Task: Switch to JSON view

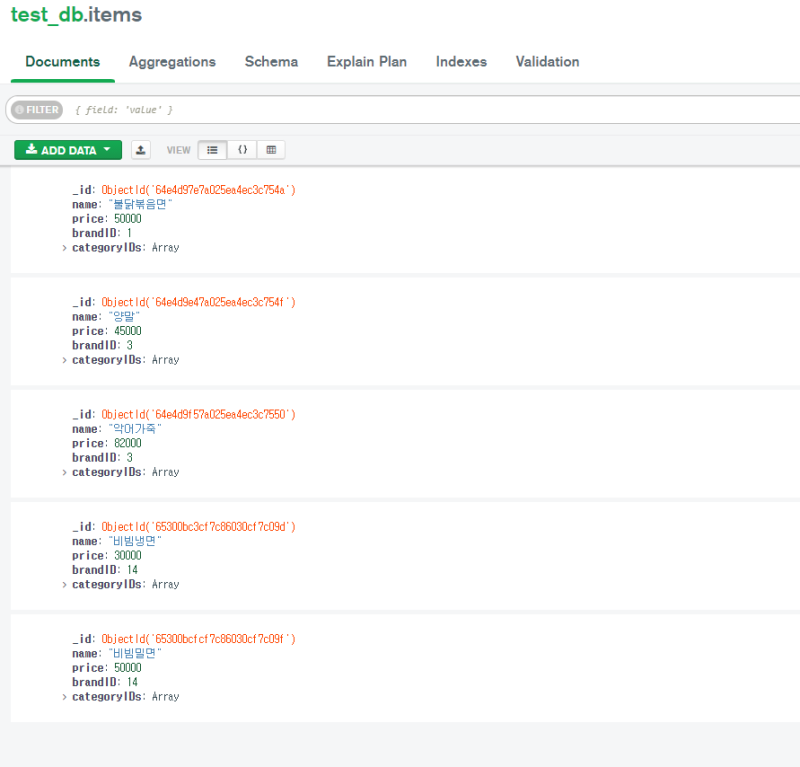Action: tap(242, 150)
